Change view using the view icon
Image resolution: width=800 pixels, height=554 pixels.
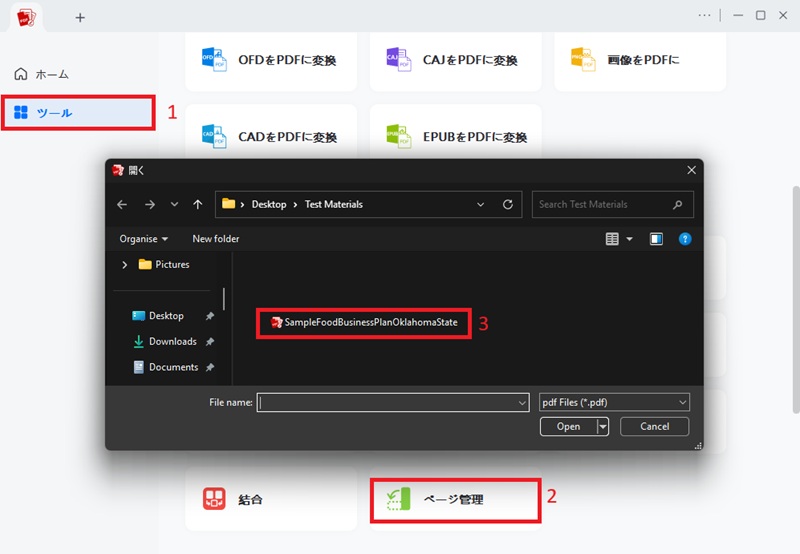click(x=612, y=239)
